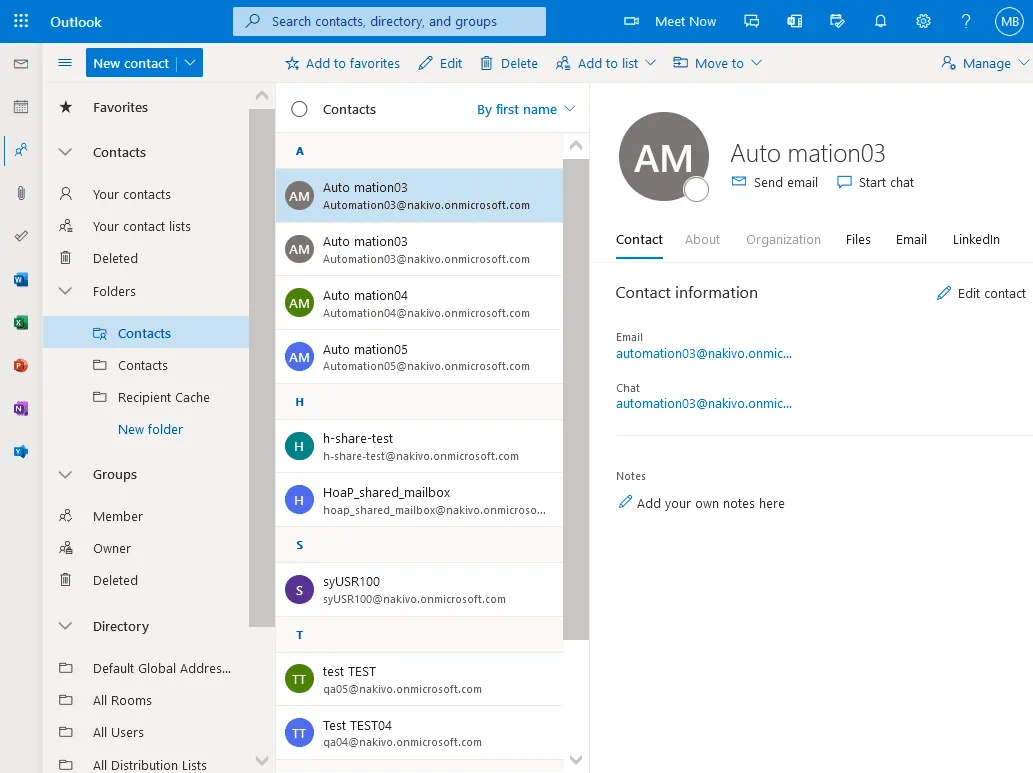Open the OneNote app icon

click(x=21, y=409)
